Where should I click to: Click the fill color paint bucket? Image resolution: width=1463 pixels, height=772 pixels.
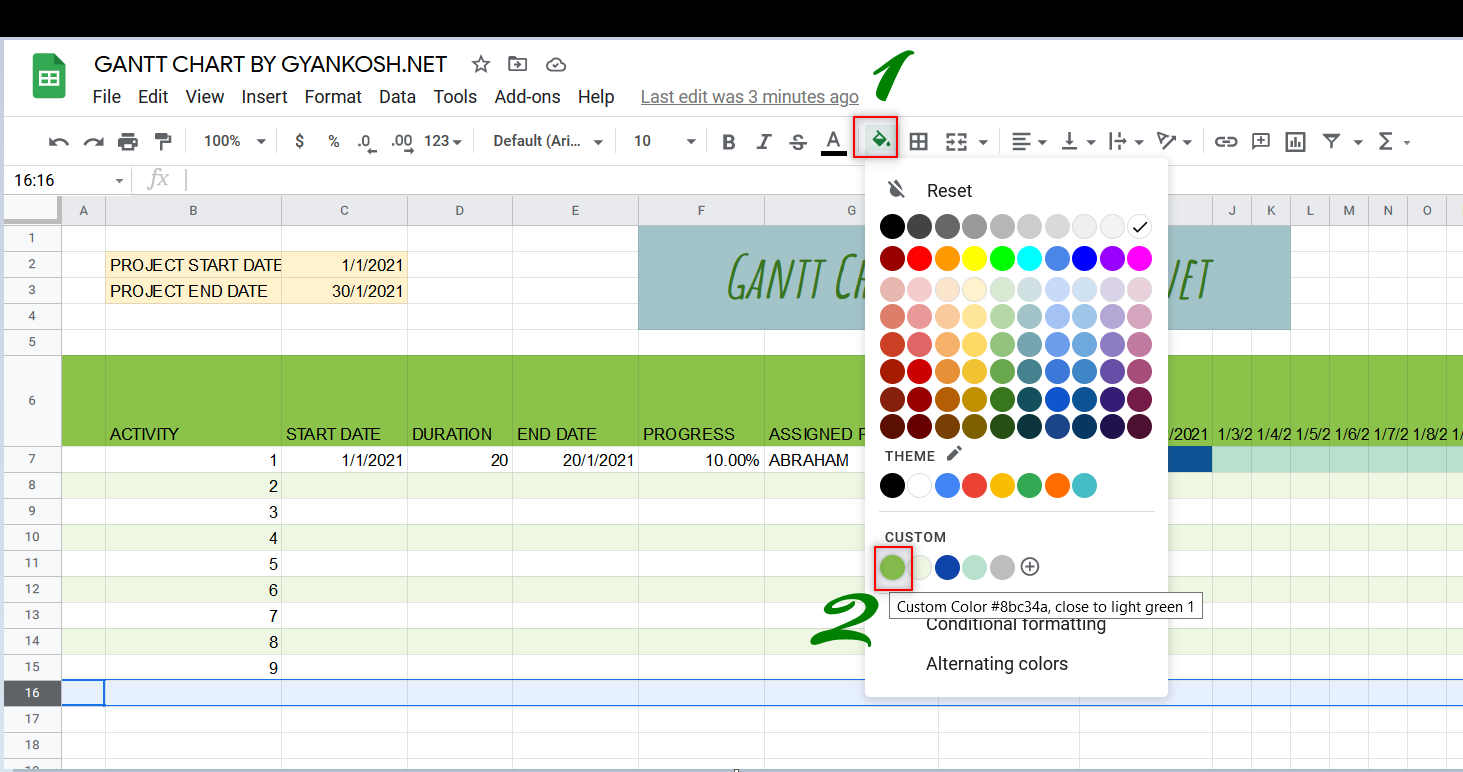click(880, 141)
